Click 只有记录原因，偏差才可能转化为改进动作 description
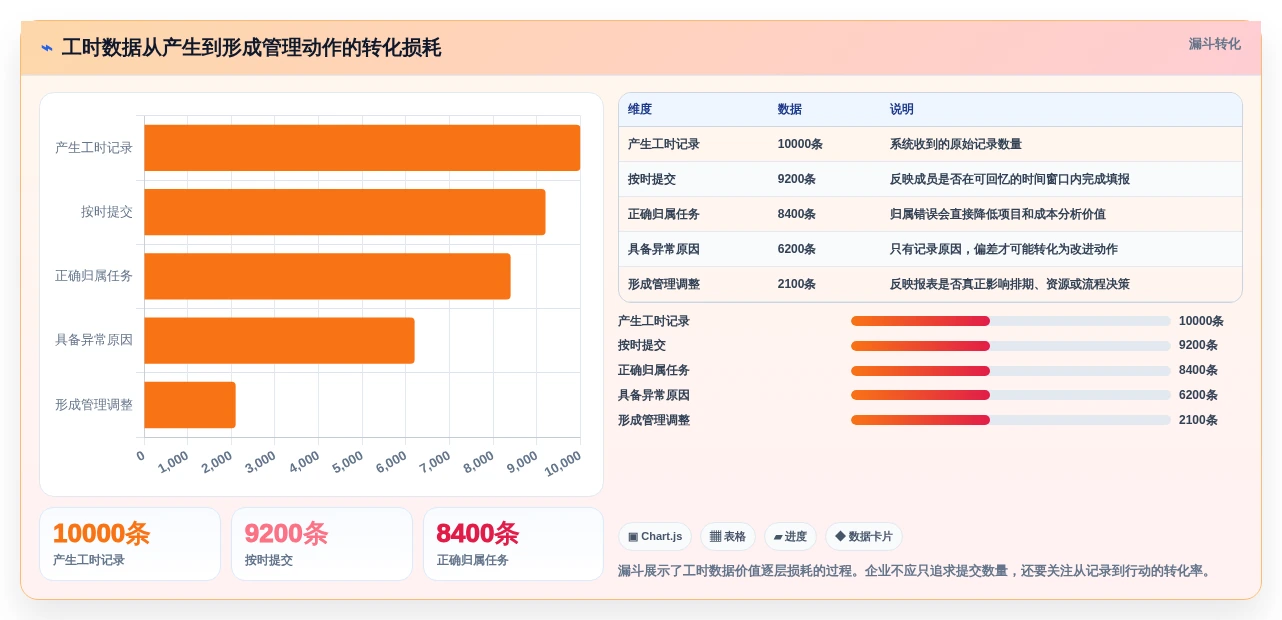Screen dimensions: 1282x620 point(1004,249)
